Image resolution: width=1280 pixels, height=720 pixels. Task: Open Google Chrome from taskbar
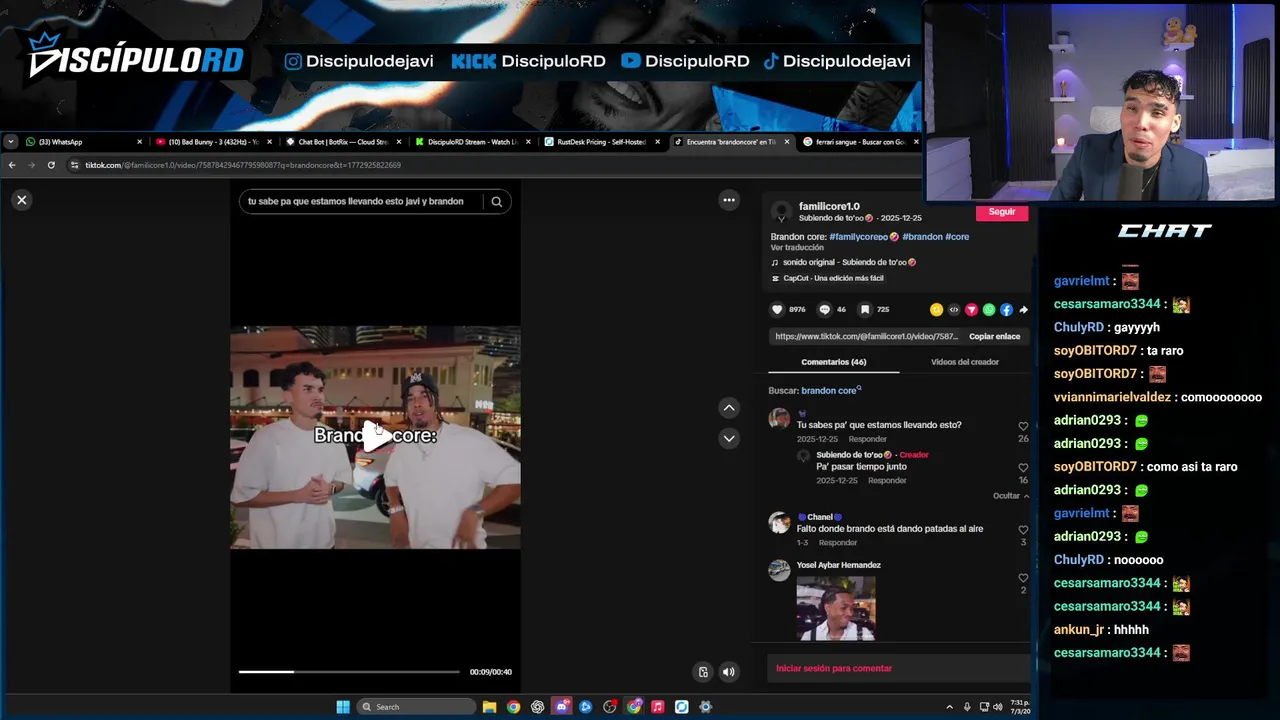tap(513, 707)
